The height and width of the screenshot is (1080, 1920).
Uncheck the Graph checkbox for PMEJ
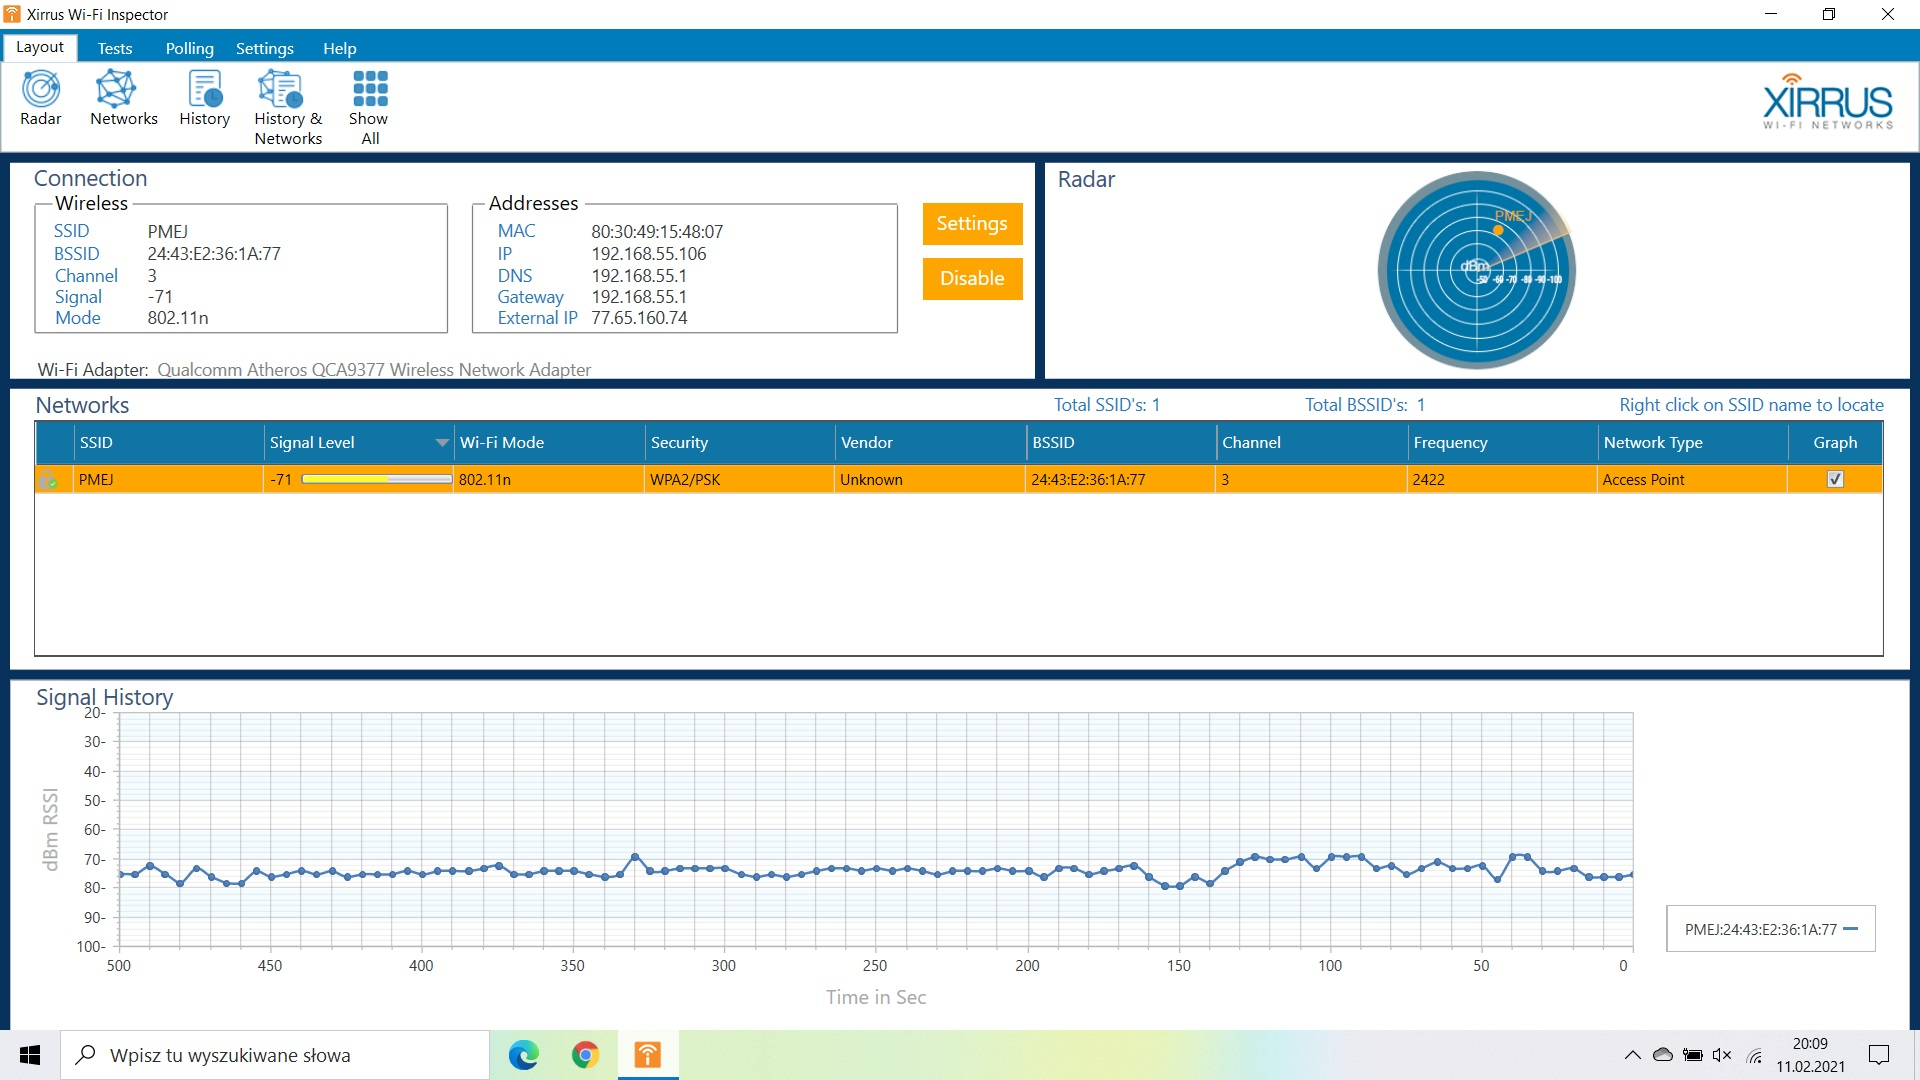coord(1835,479)
